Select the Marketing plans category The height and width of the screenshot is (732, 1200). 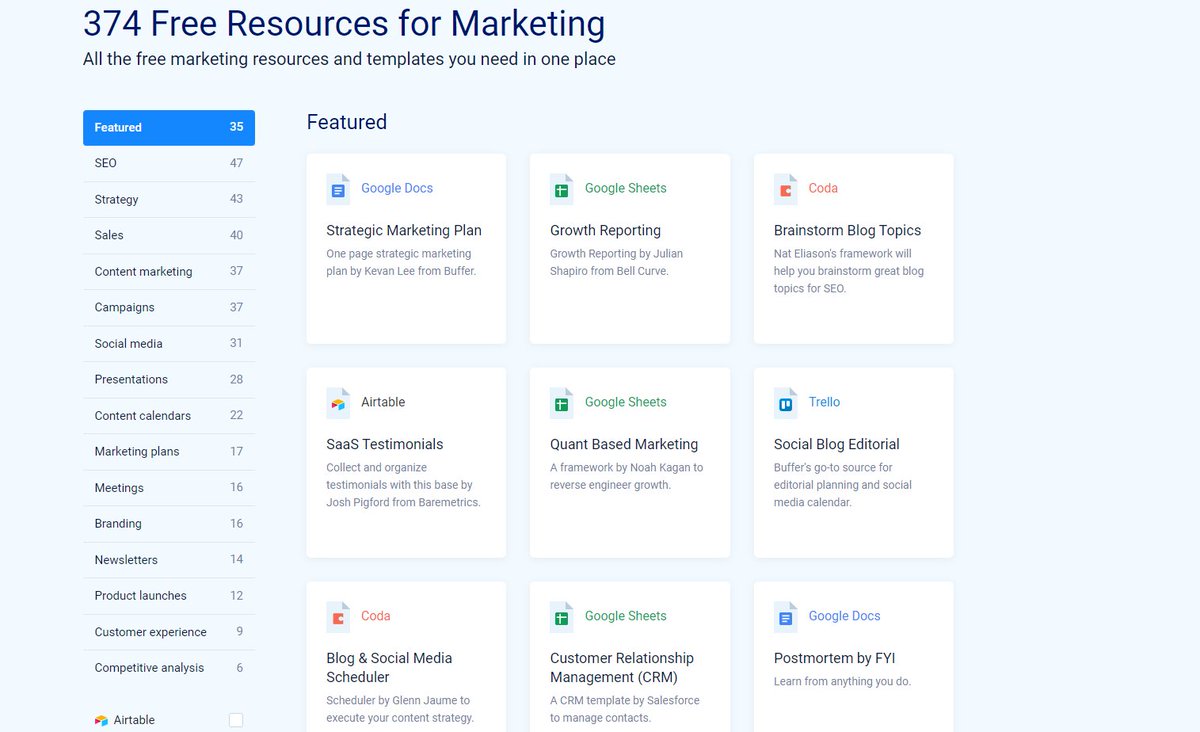(169, 451)
